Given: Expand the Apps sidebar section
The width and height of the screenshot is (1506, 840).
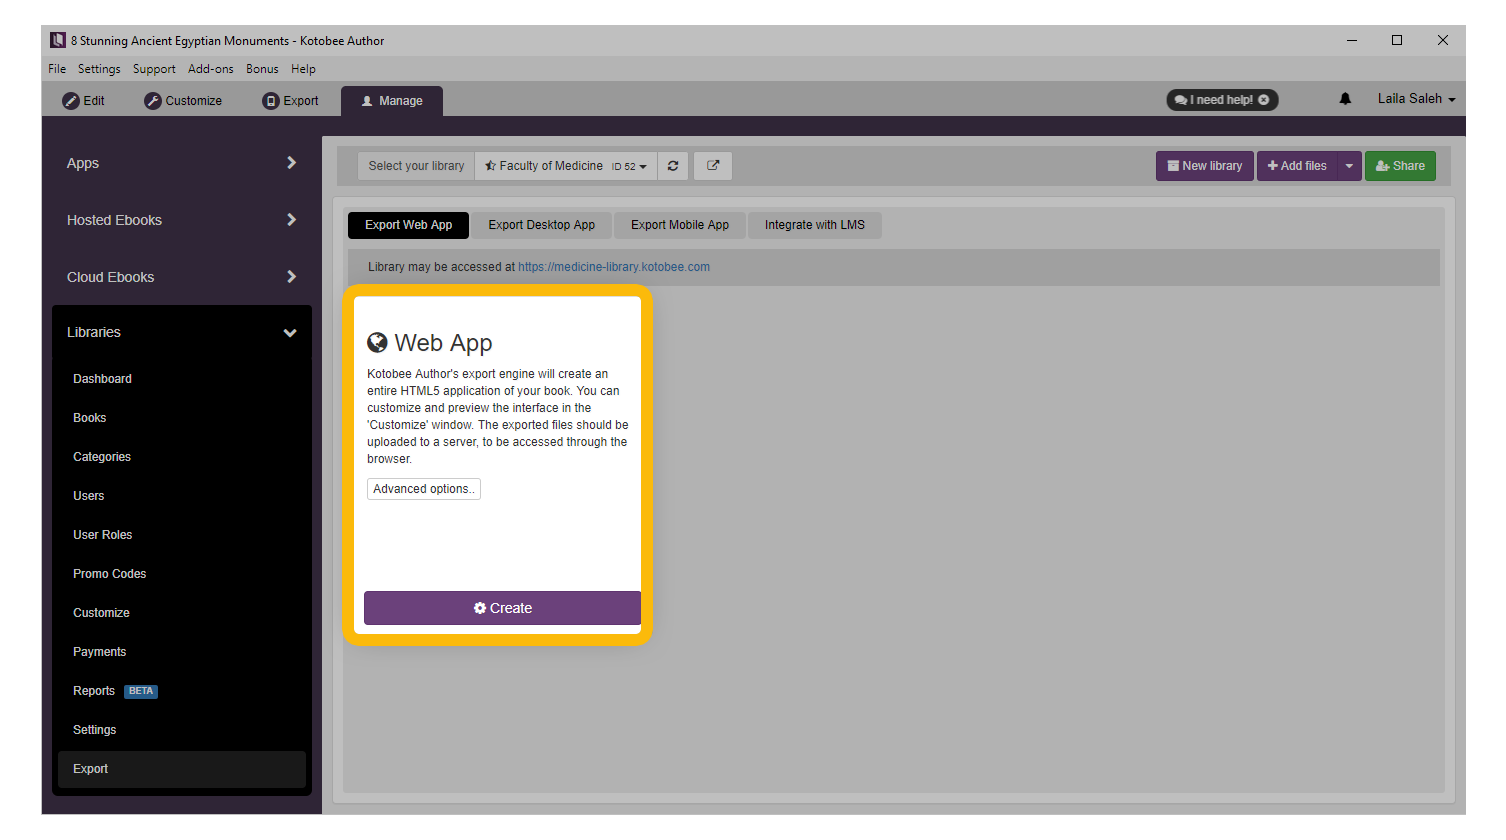Looking at the screenshot, I should coord(182,163).
